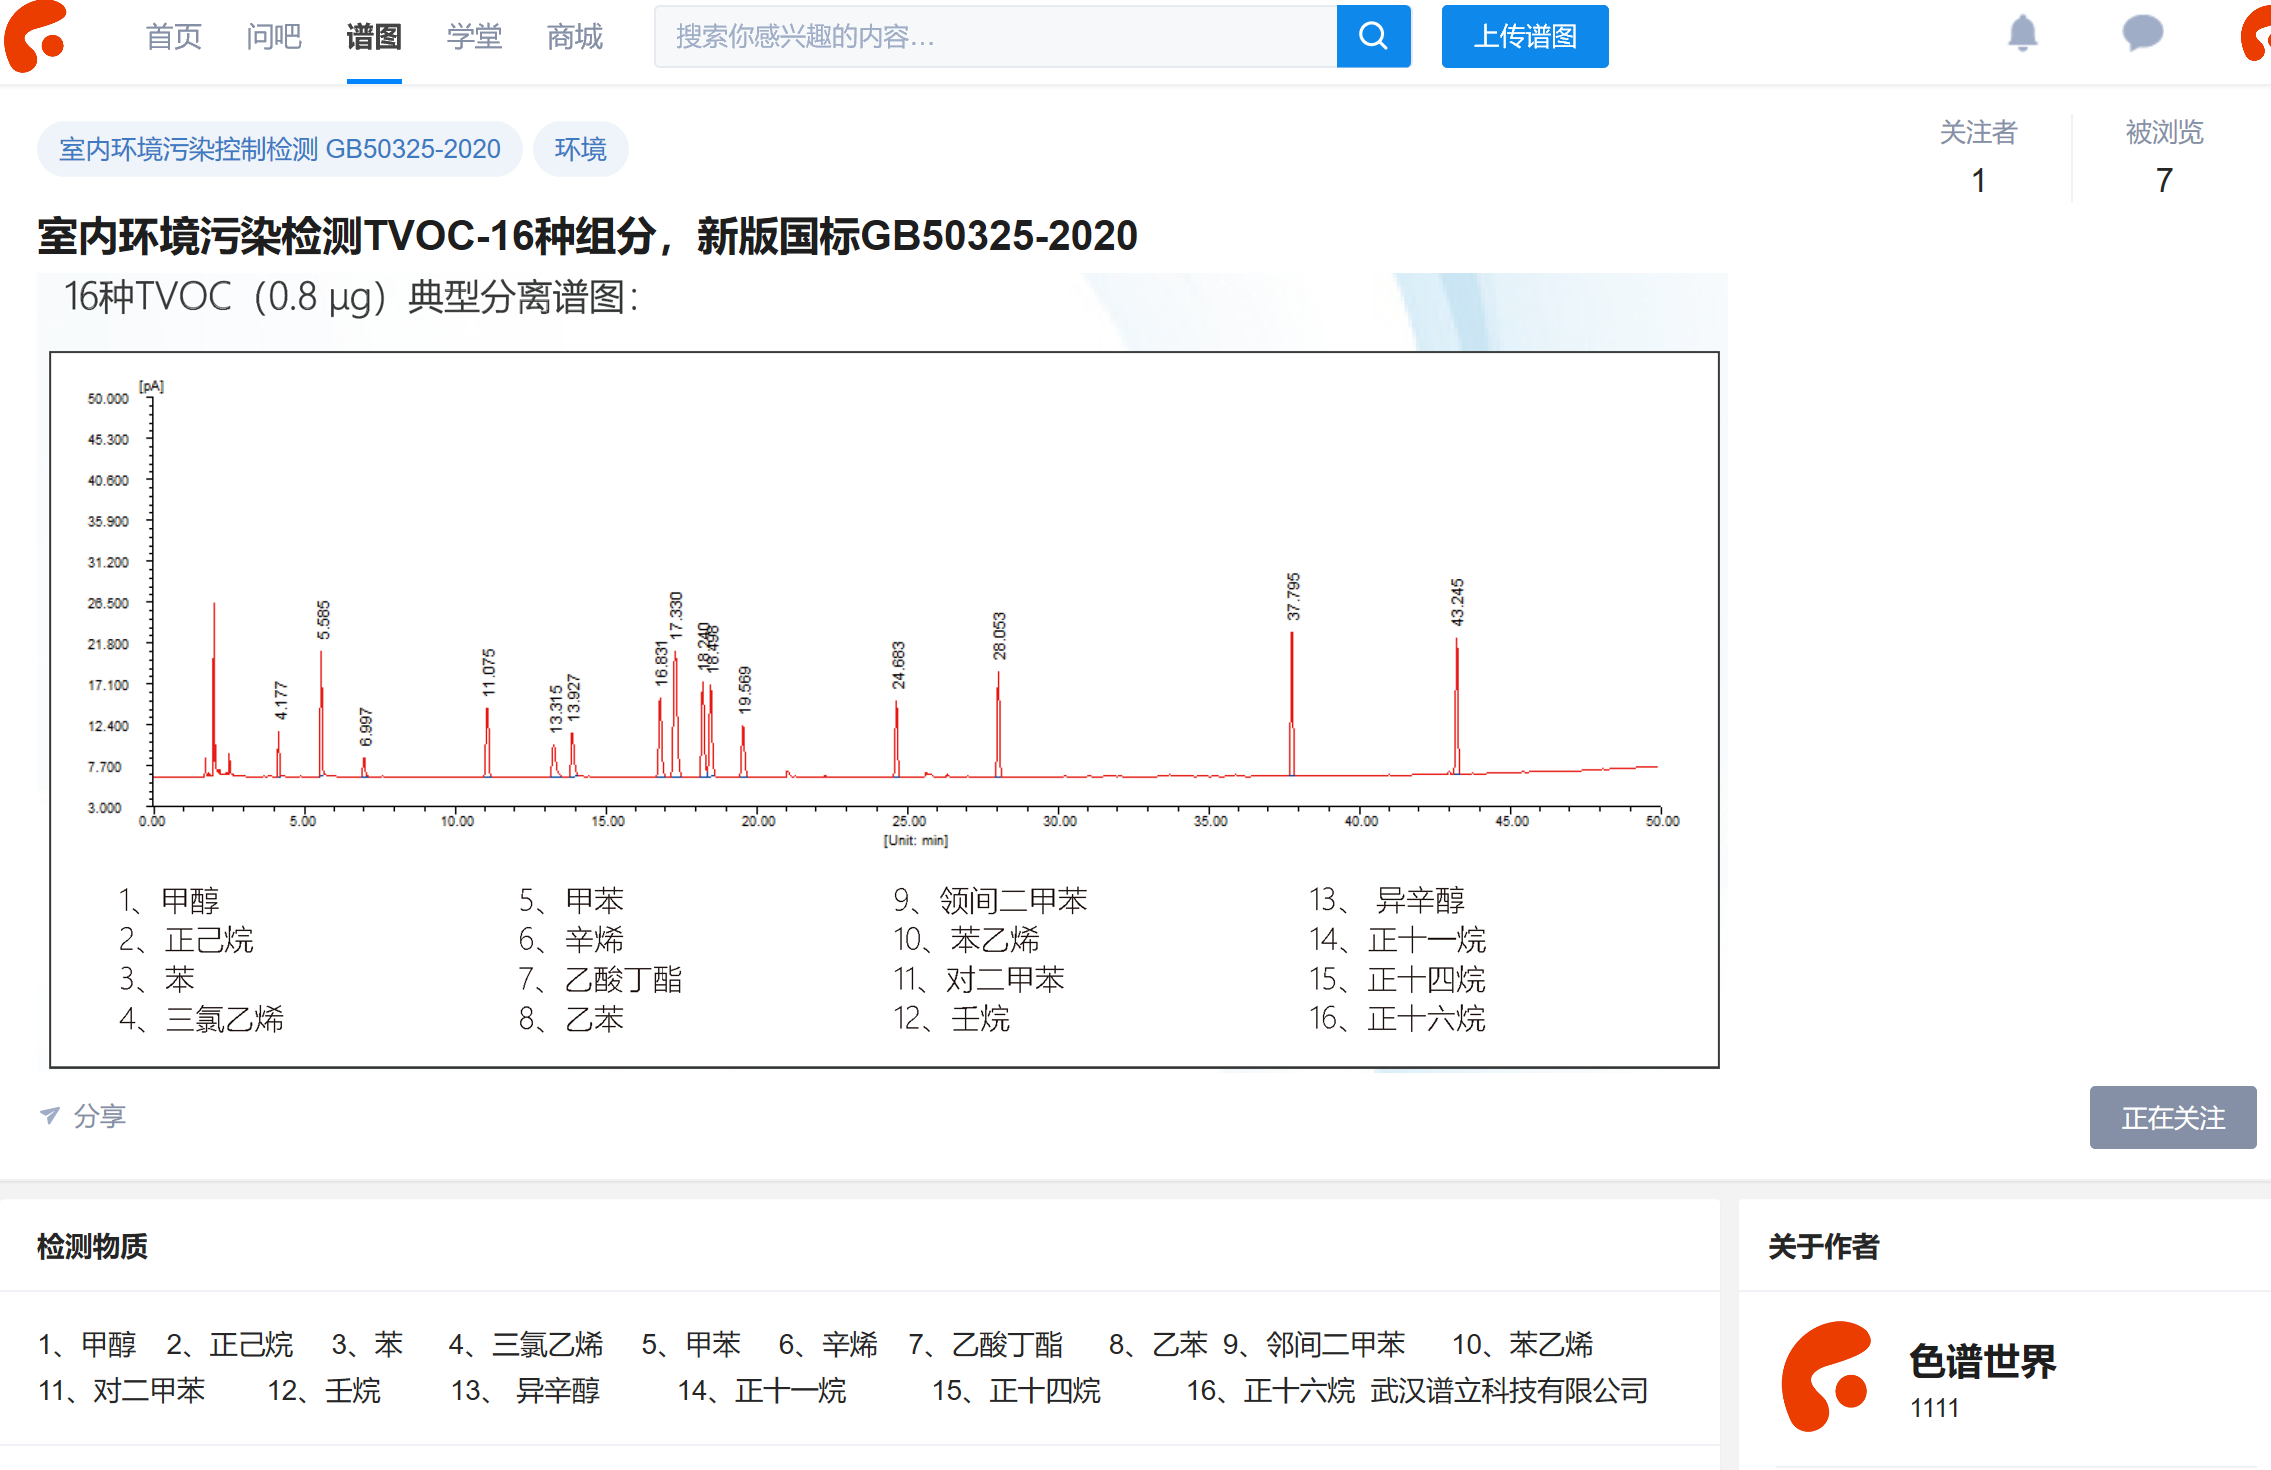Screen dimensions: 2271x1470
Task: Click the user avatar at top right
Action: [2256, 34]
